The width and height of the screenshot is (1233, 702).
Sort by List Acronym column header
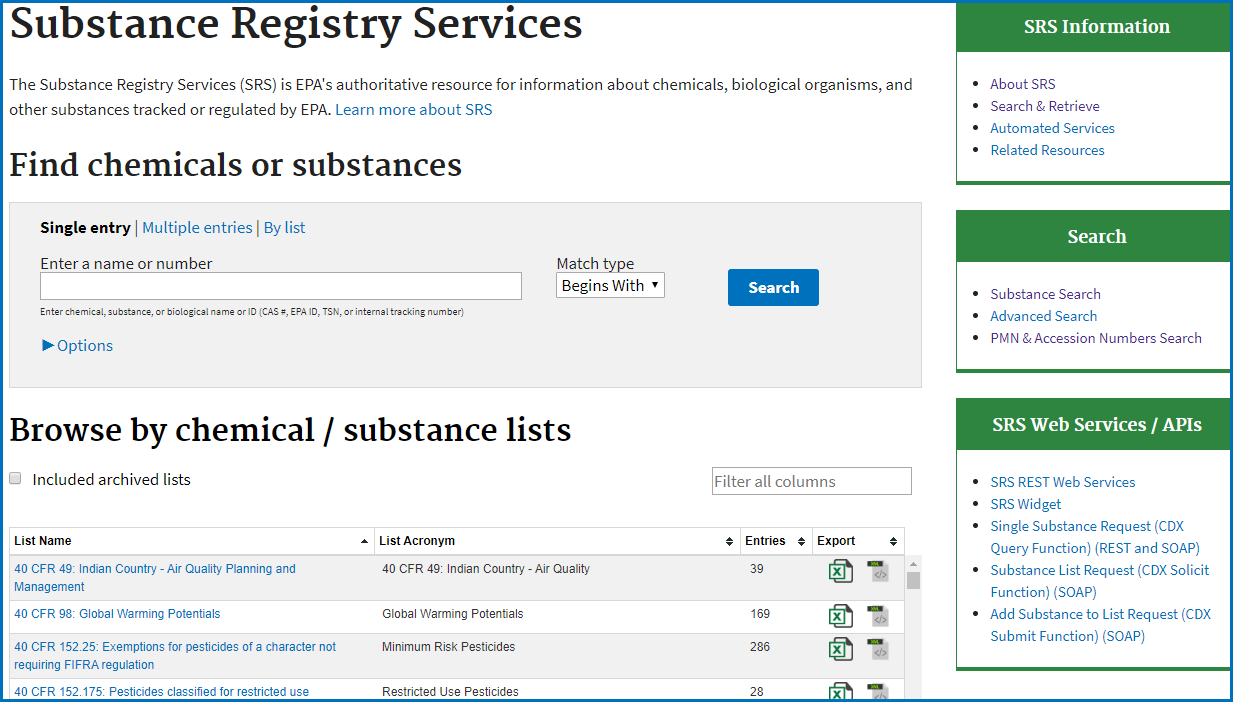417,541
